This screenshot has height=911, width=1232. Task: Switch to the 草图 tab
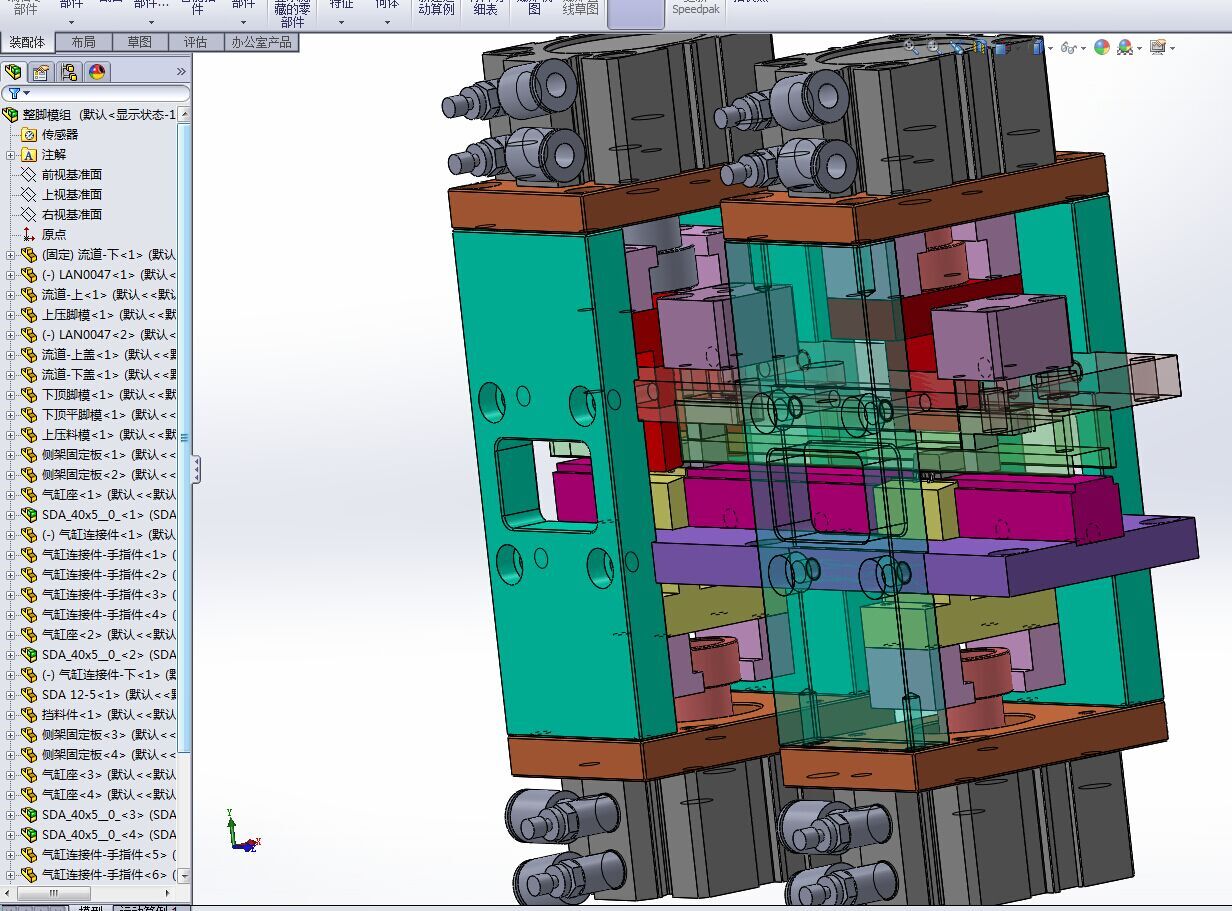(139, 42)
